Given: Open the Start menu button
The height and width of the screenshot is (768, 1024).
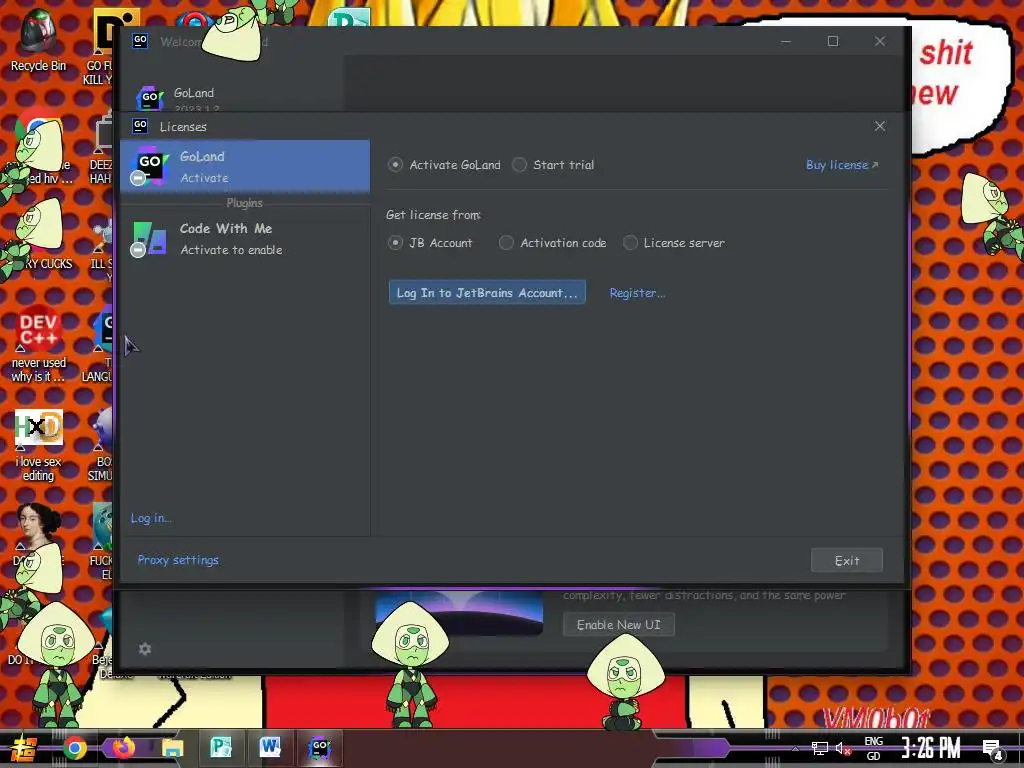Looking at the screenshot, I should tap(23, 748).
